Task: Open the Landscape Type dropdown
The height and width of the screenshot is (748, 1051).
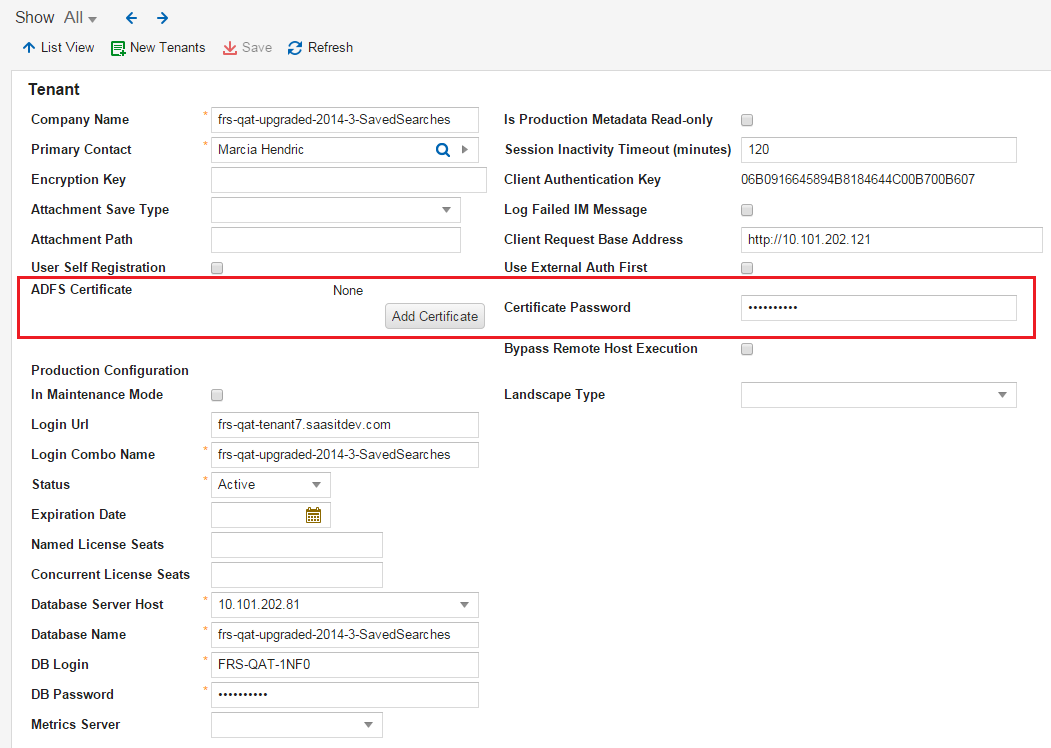Action: coord(1002,395)
